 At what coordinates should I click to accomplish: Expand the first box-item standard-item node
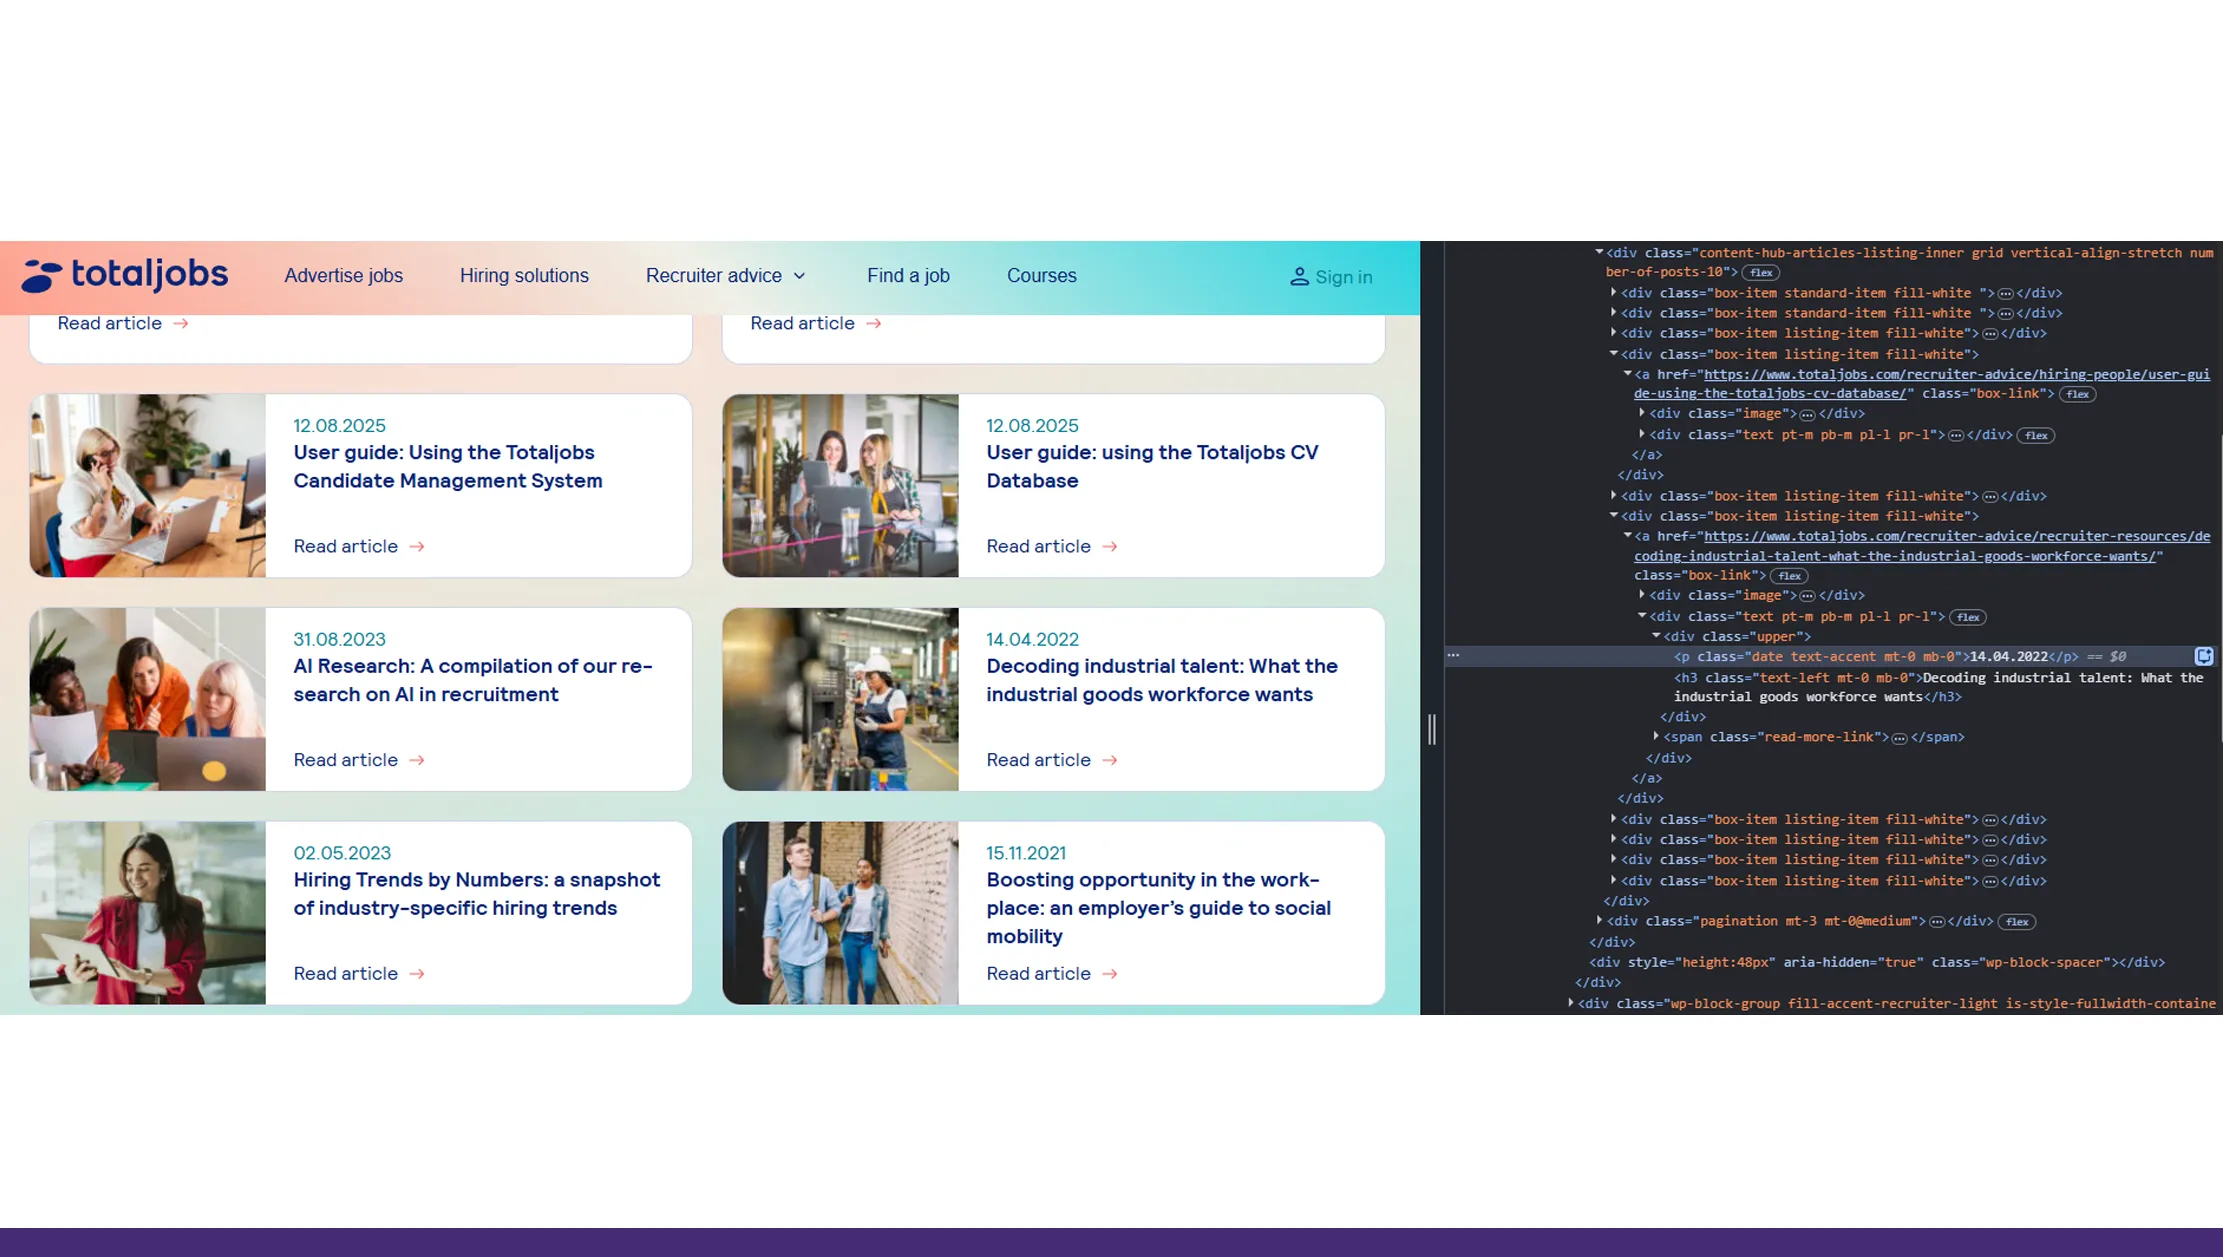(1614, 293)
